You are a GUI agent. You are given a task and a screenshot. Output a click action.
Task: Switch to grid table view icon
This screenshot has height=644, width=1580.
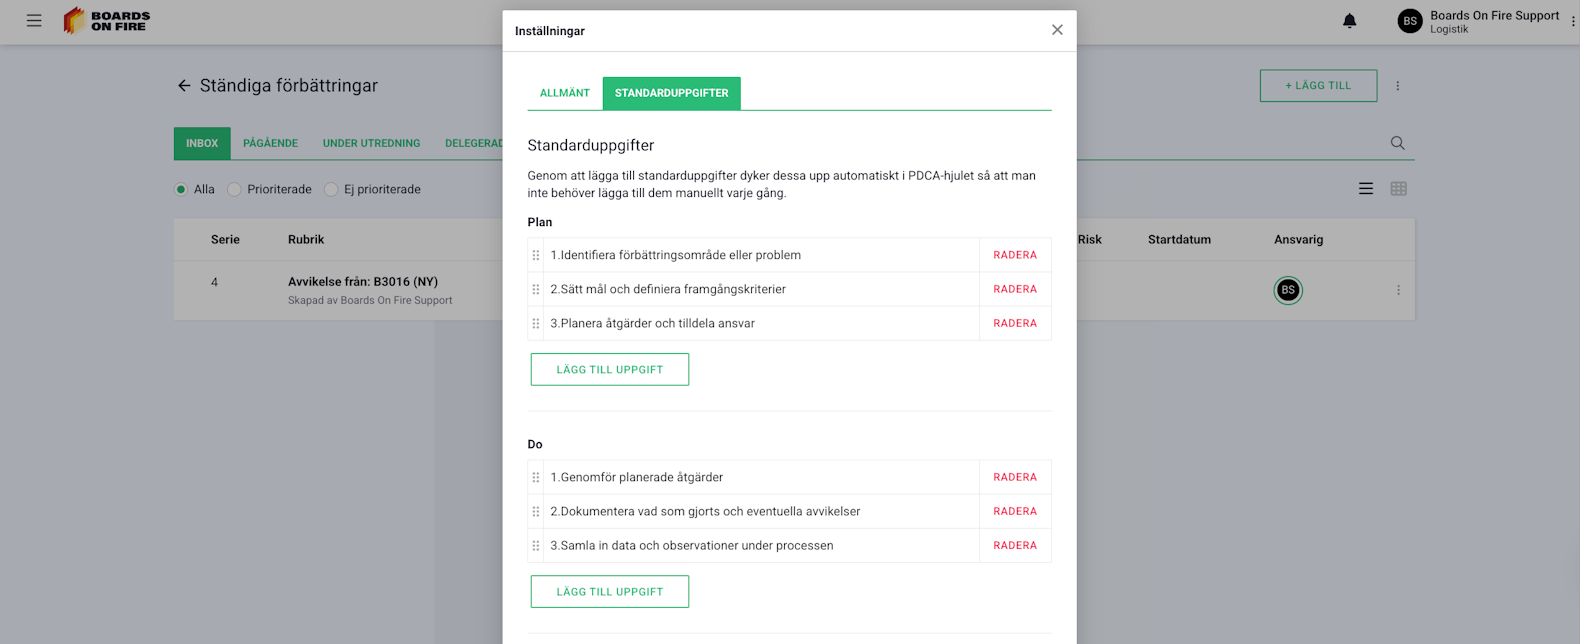[1398, 189]
